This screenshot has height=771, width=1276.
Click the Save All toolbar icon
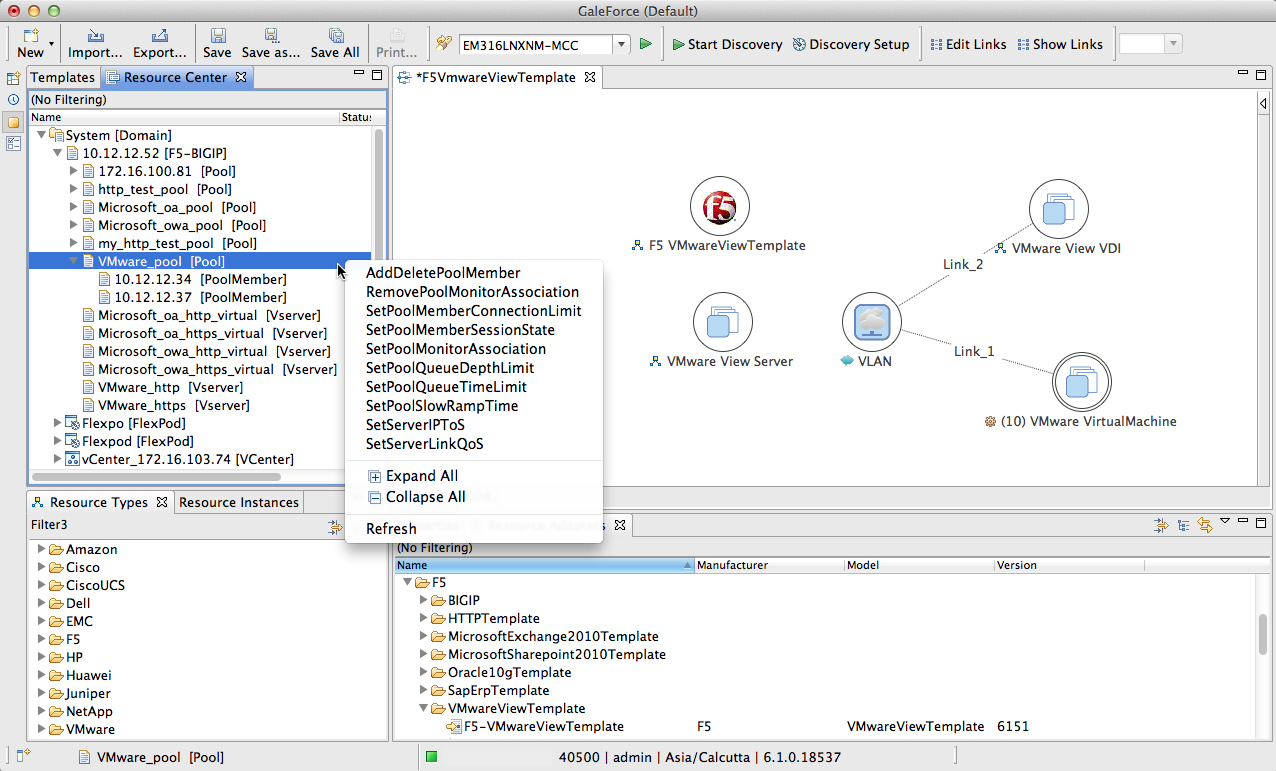click(x=335, y=36)
